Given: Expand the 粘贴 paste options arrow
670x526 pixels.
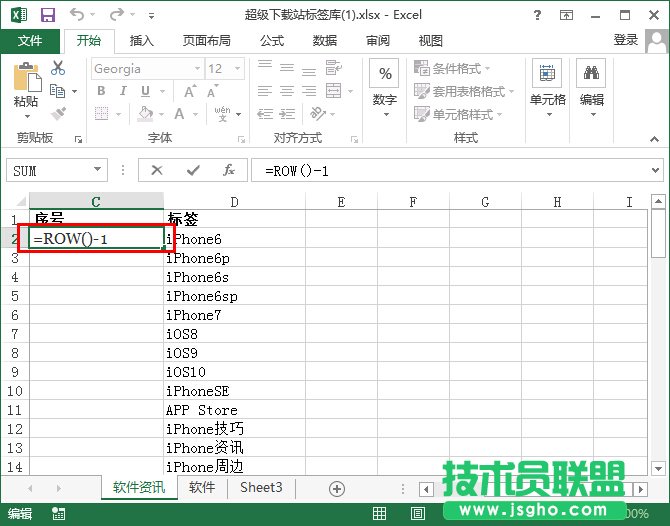Looking at the screenshot, I should point(27,116).
